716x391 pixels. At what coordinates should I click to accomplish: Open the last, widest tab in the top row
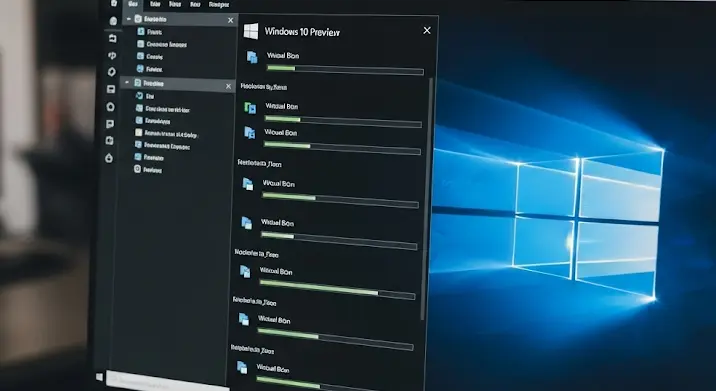pos(219,5)
